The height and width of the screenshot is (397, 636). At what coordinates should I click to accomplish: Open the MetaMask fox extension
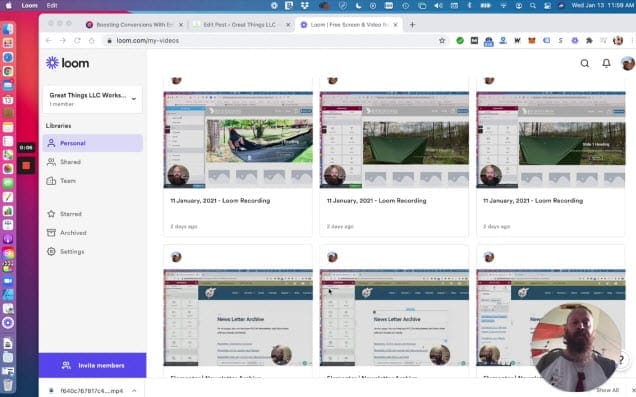click(532, 41)
